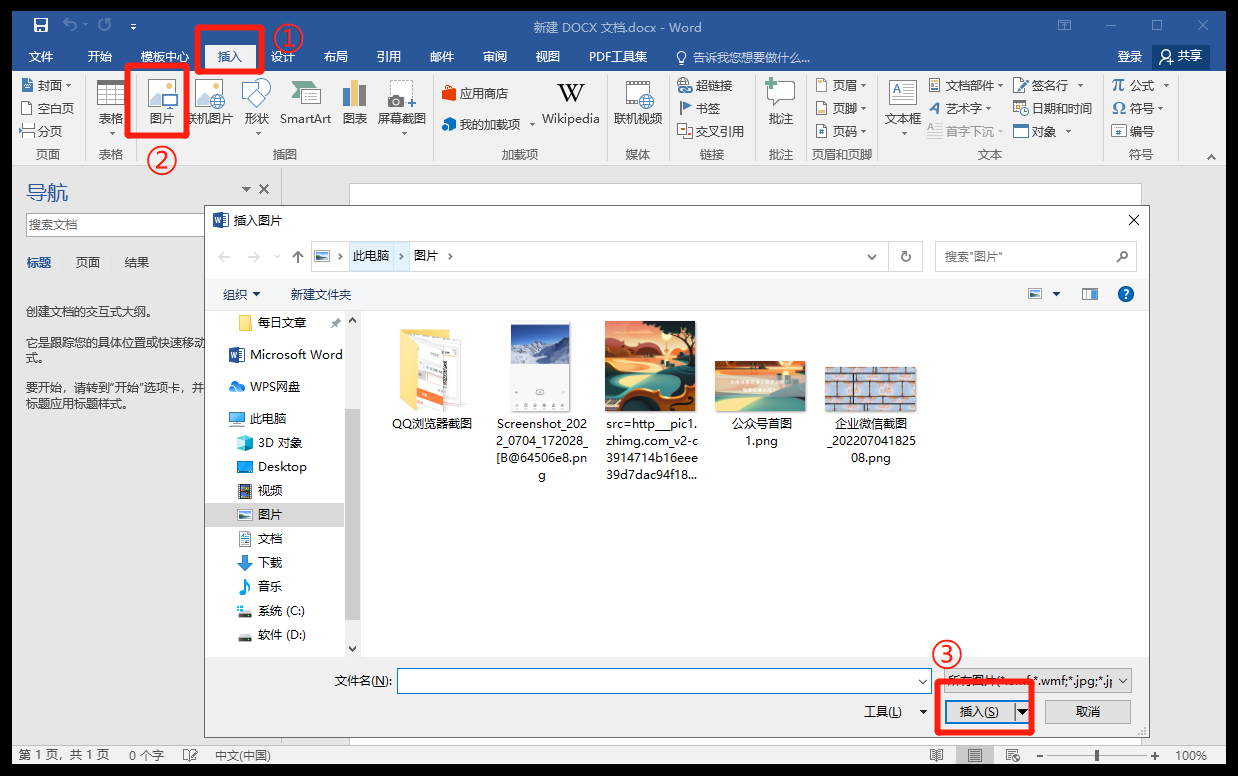Image resolution: width=1238 pixels, height=776 pixels.
Task: Switch navigation pane to 页面 pages
Action: pos(88,262)
